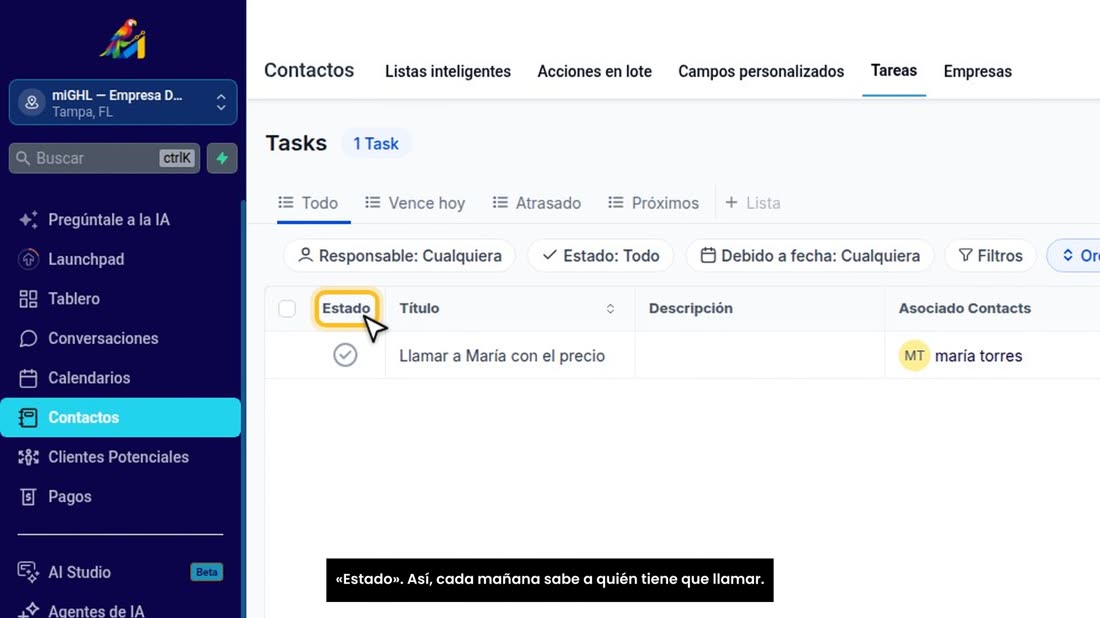
Task: Click the Agentes de IA sparkle icon
Action: pos(28,610)
